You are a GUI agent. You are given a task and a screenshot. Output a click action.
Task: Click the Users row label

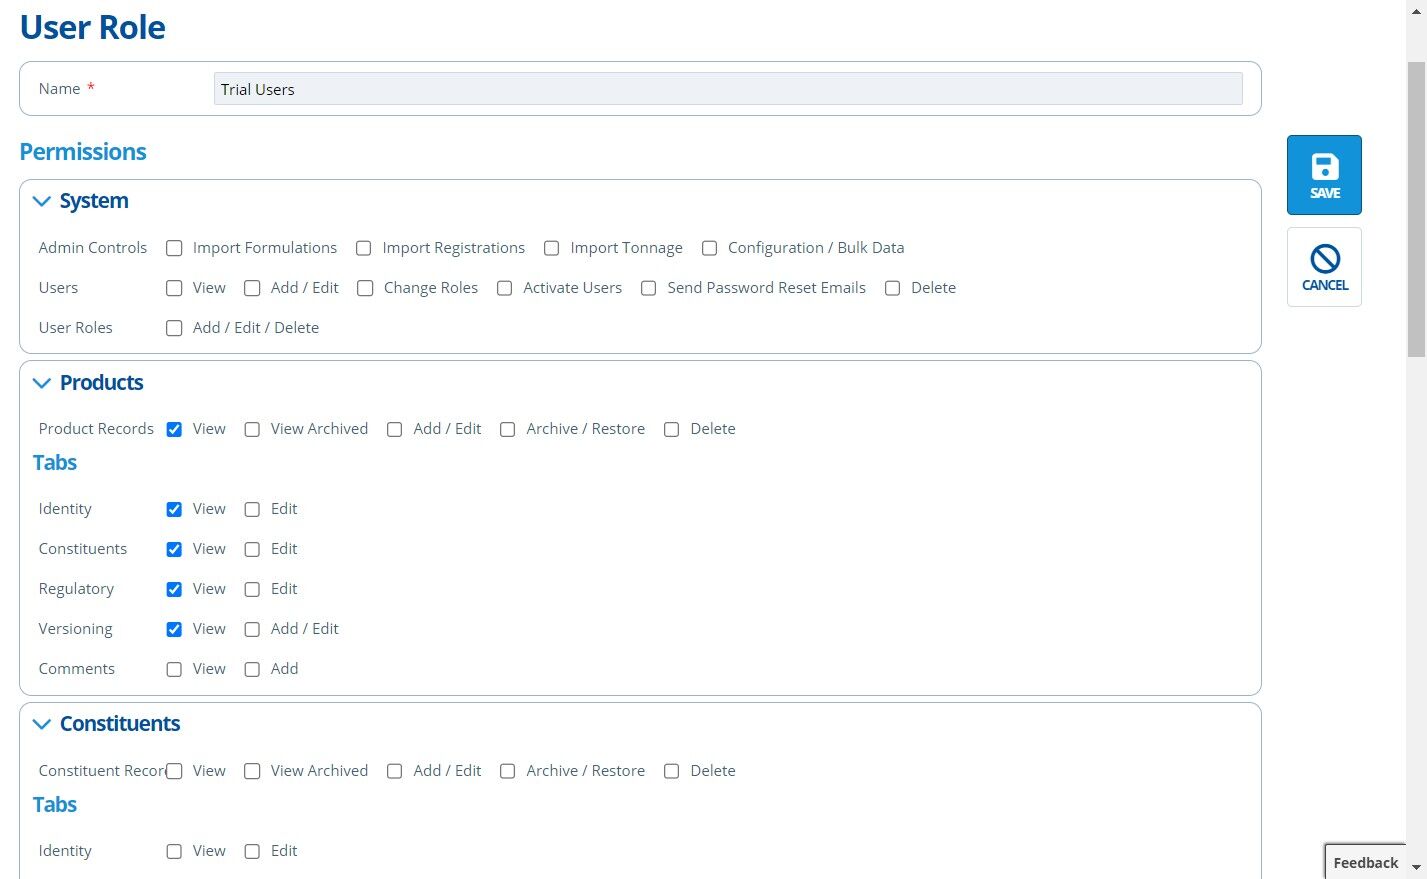click(x=58, y=288)
